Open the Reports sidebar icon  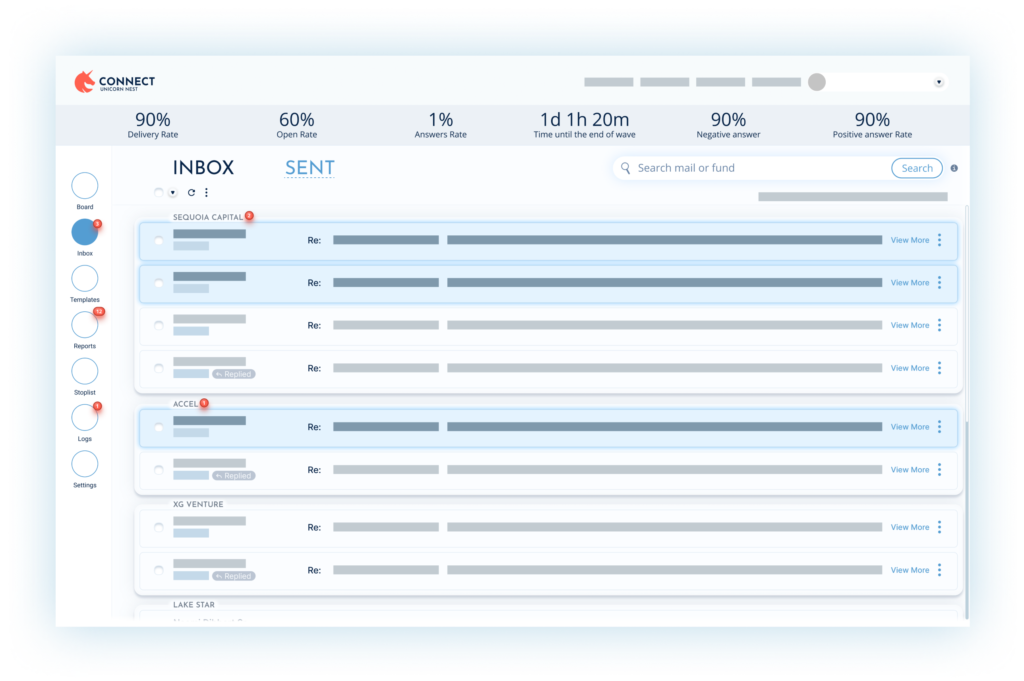pyautogui.click(x=85, y=325)
